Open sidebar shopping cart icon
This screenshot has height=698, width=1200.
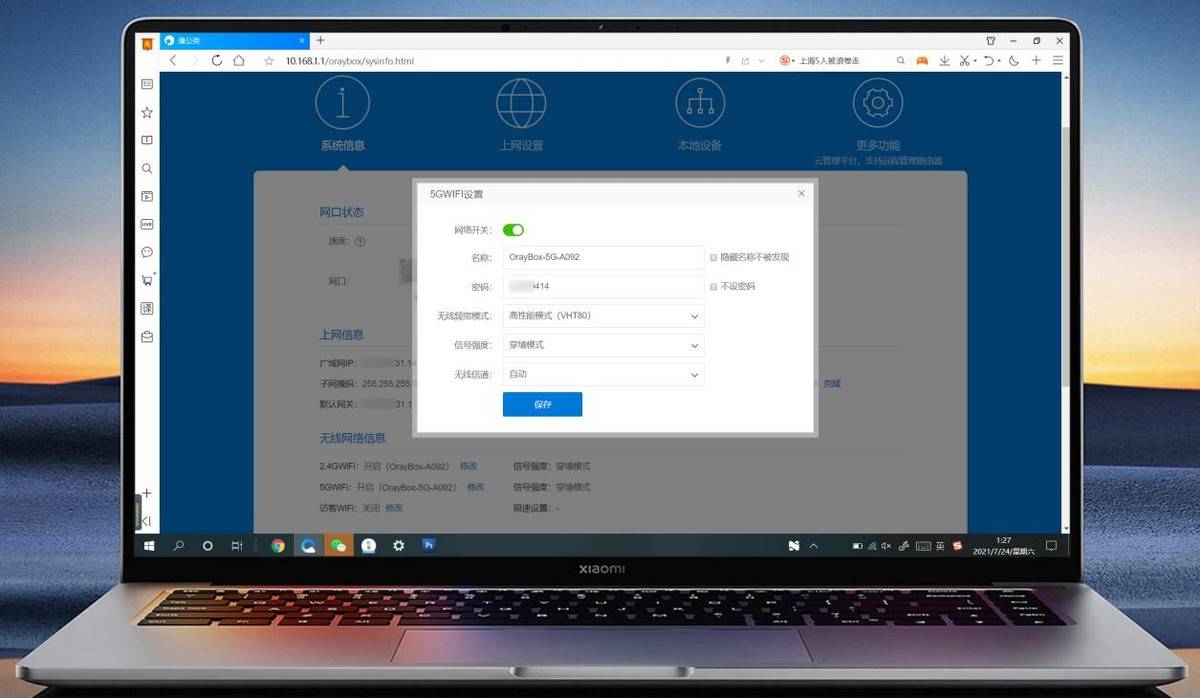tap(147, 281)
